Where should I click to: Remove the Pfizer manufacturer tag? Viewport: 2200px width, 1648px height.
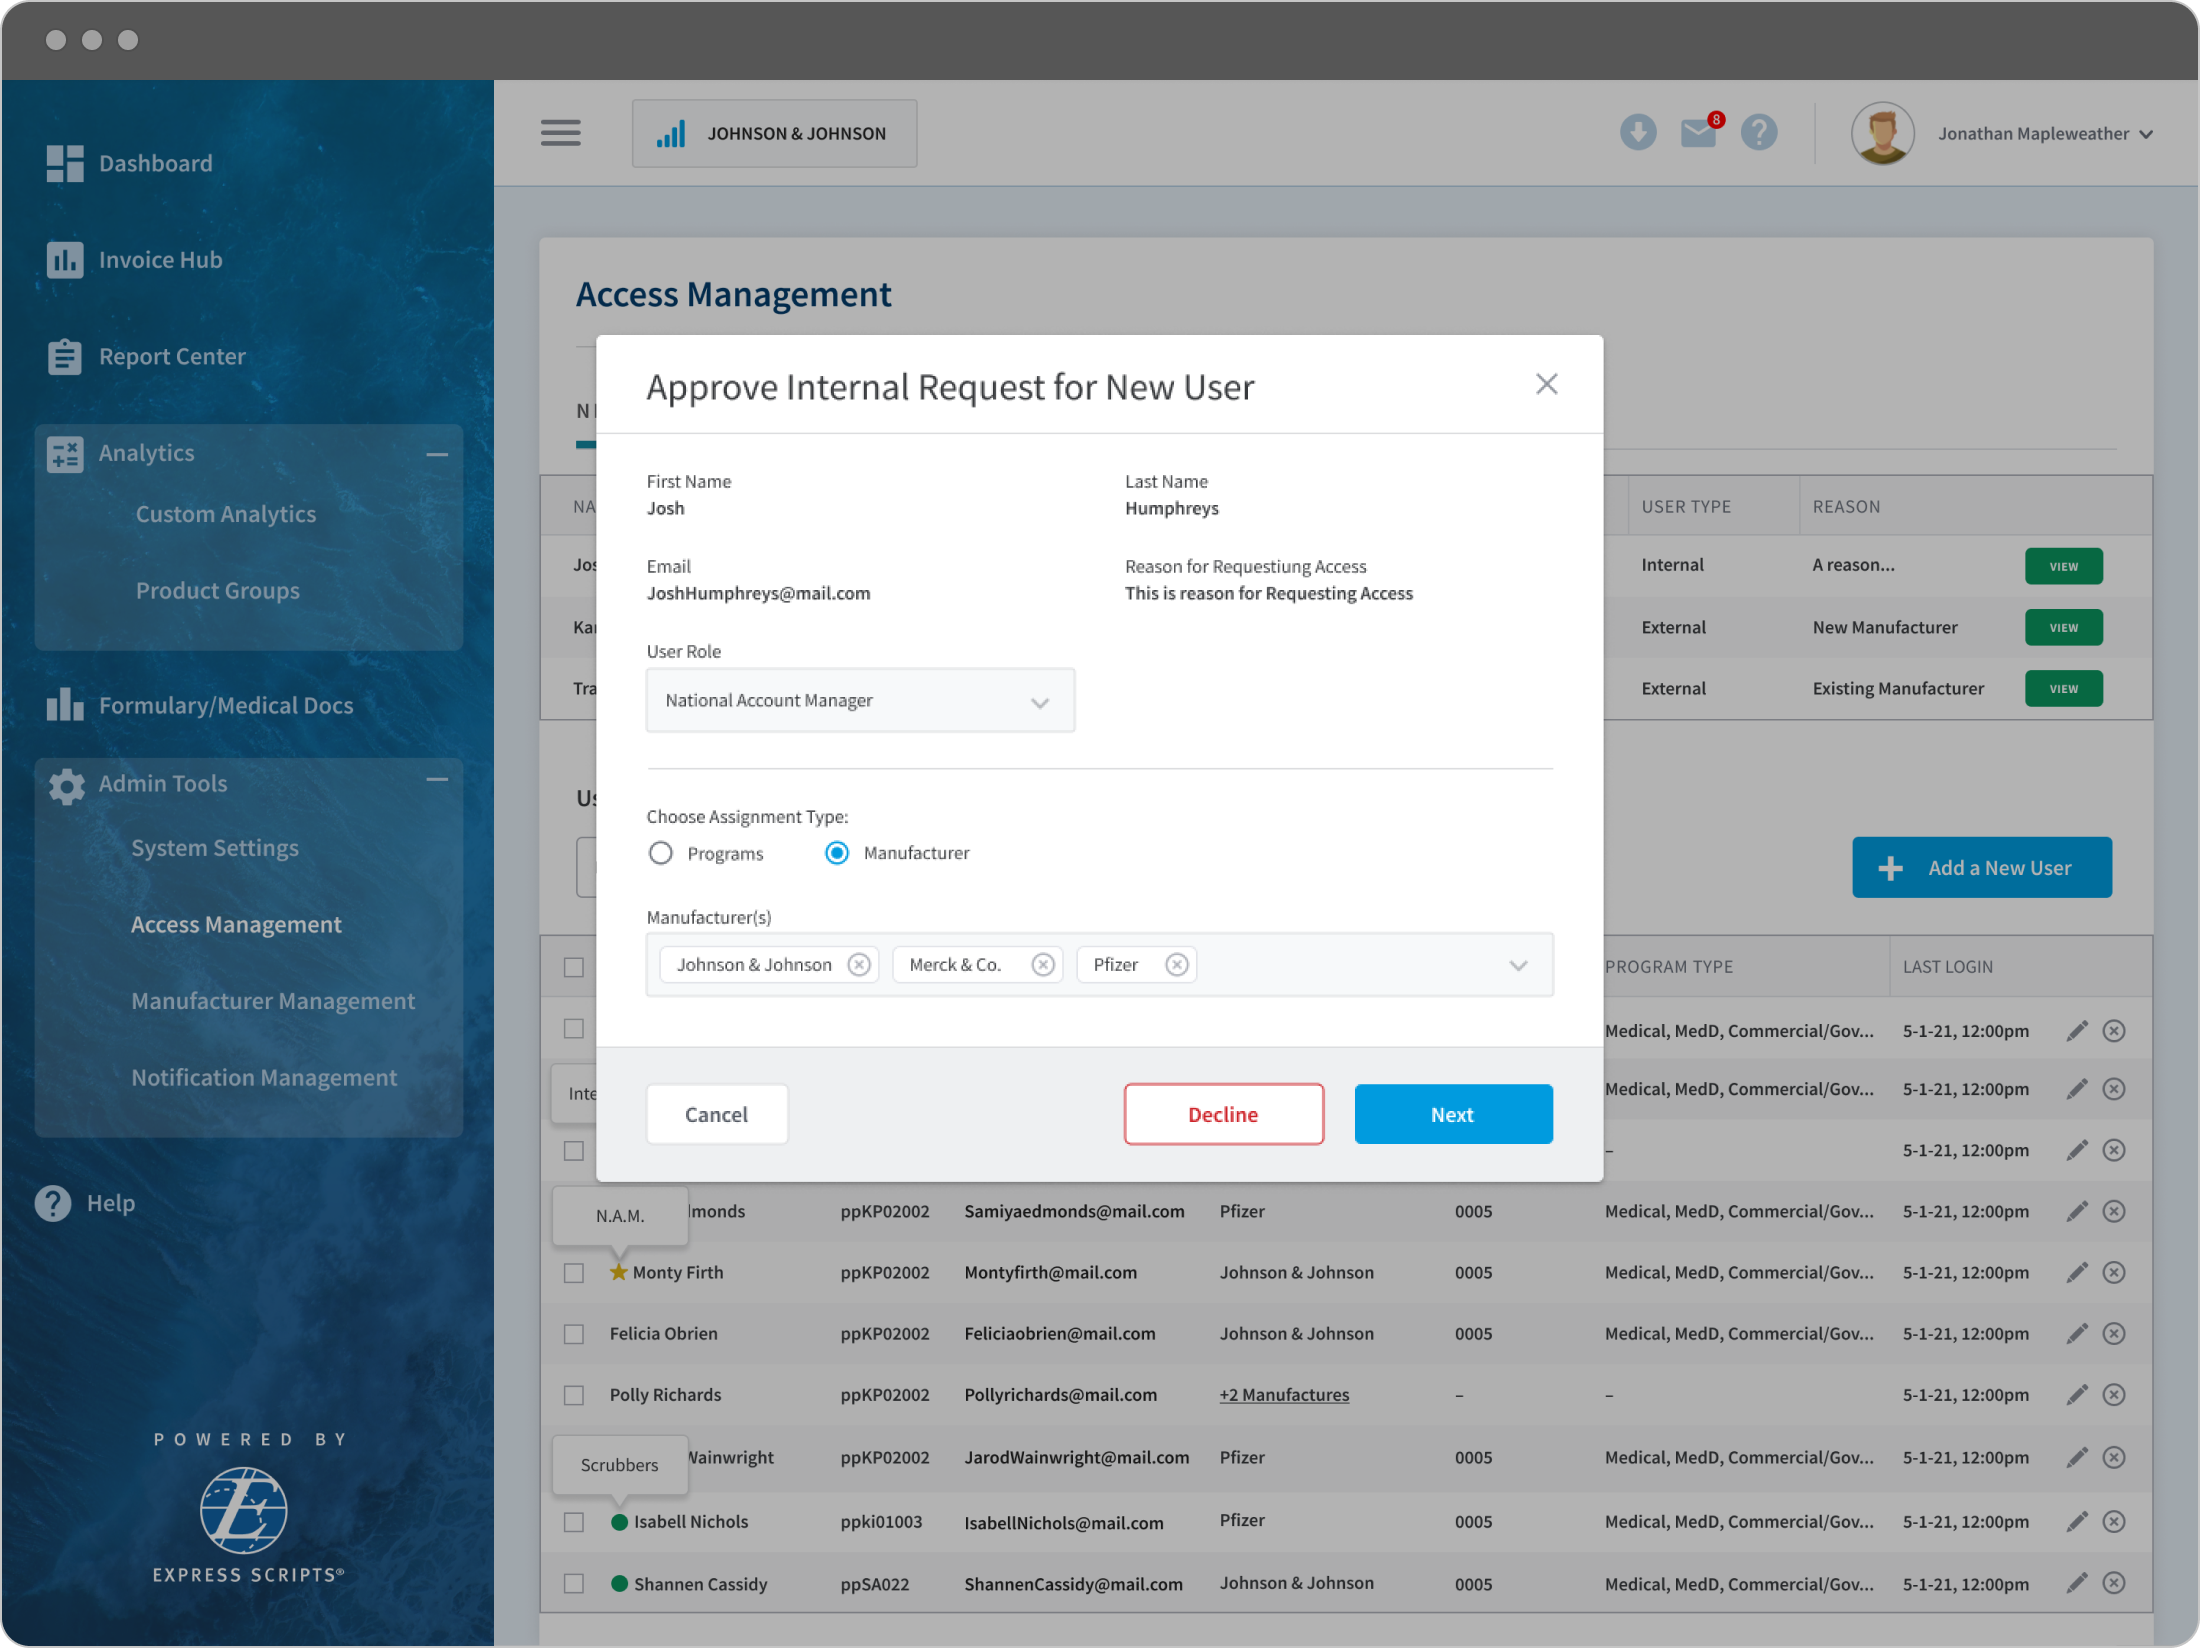1176,965
